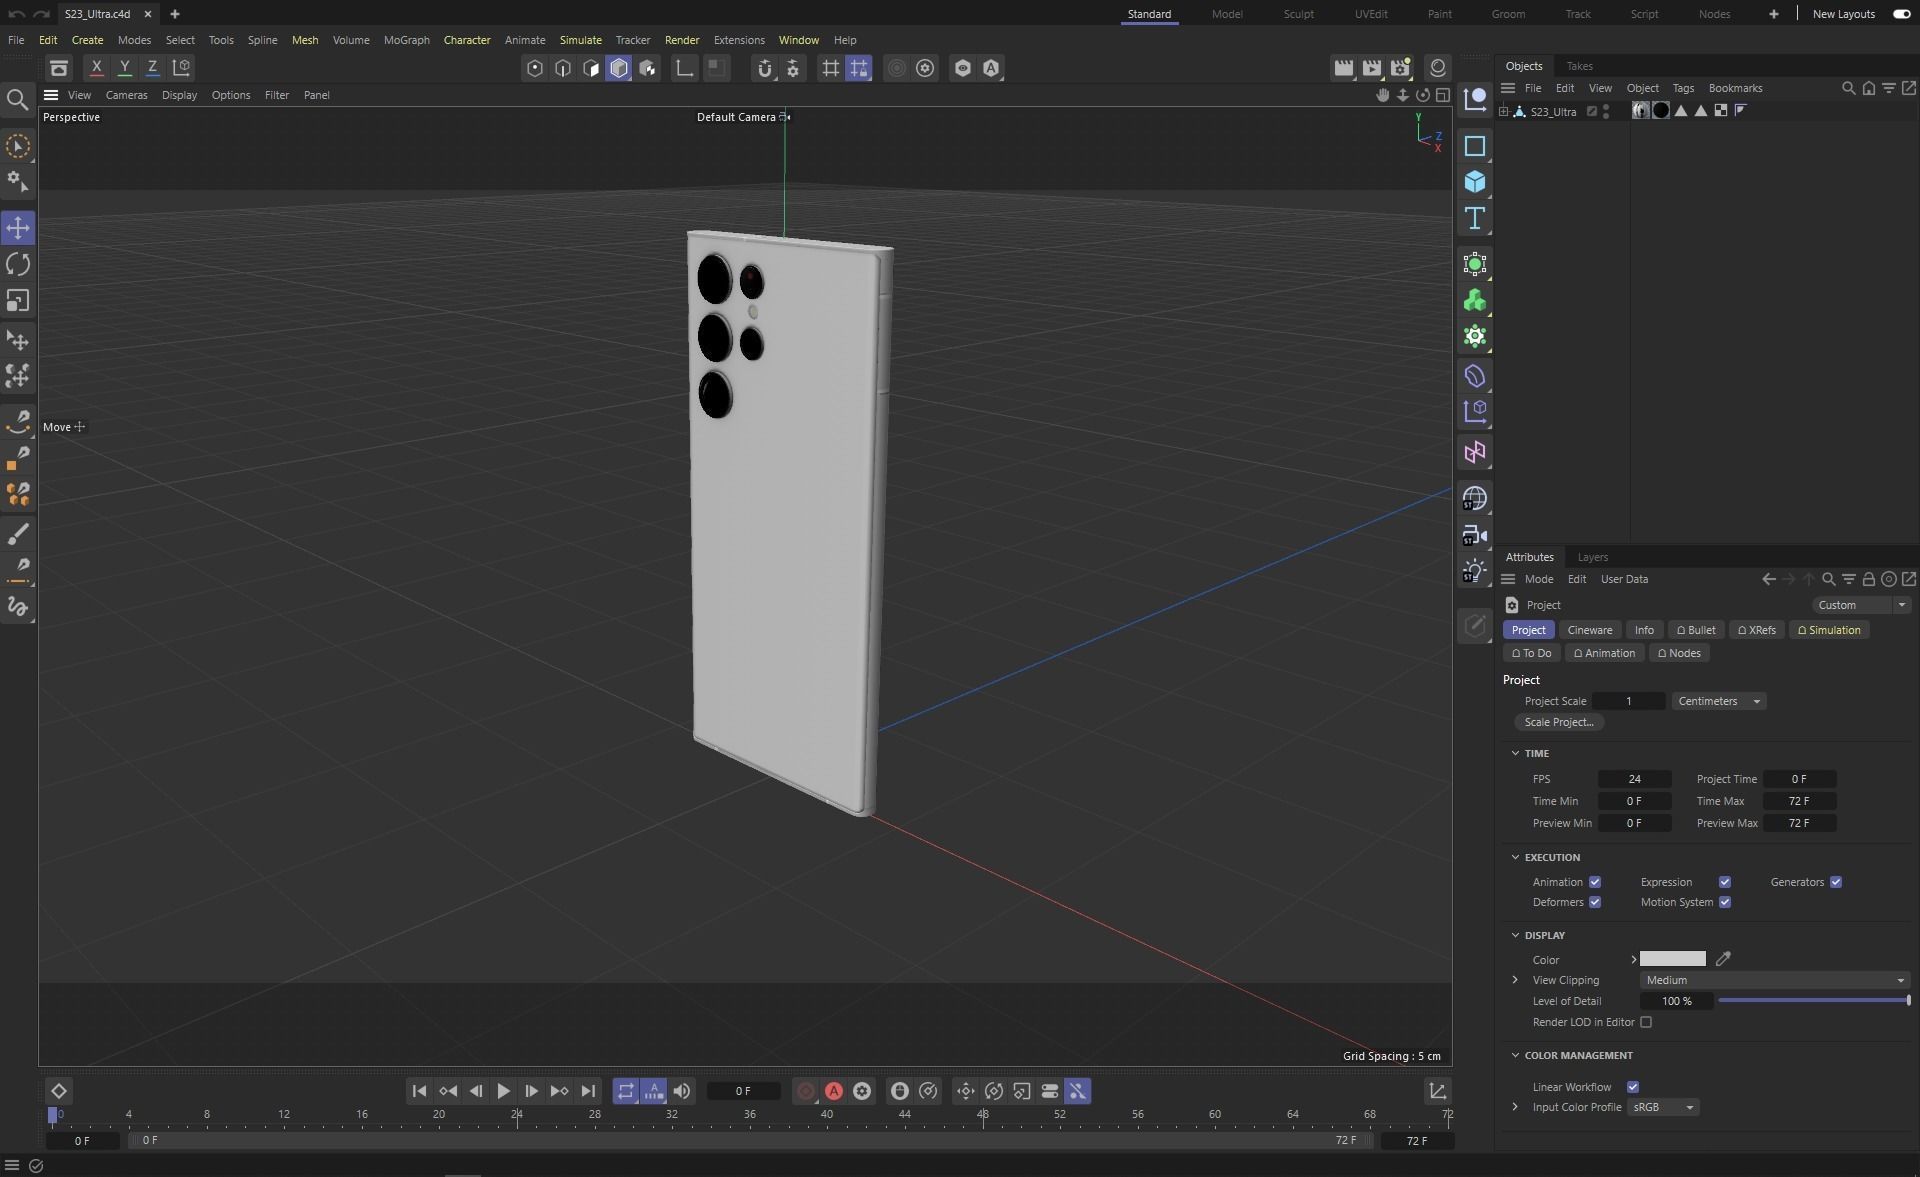Collapse the EXECUTION section

(1515, 857)
